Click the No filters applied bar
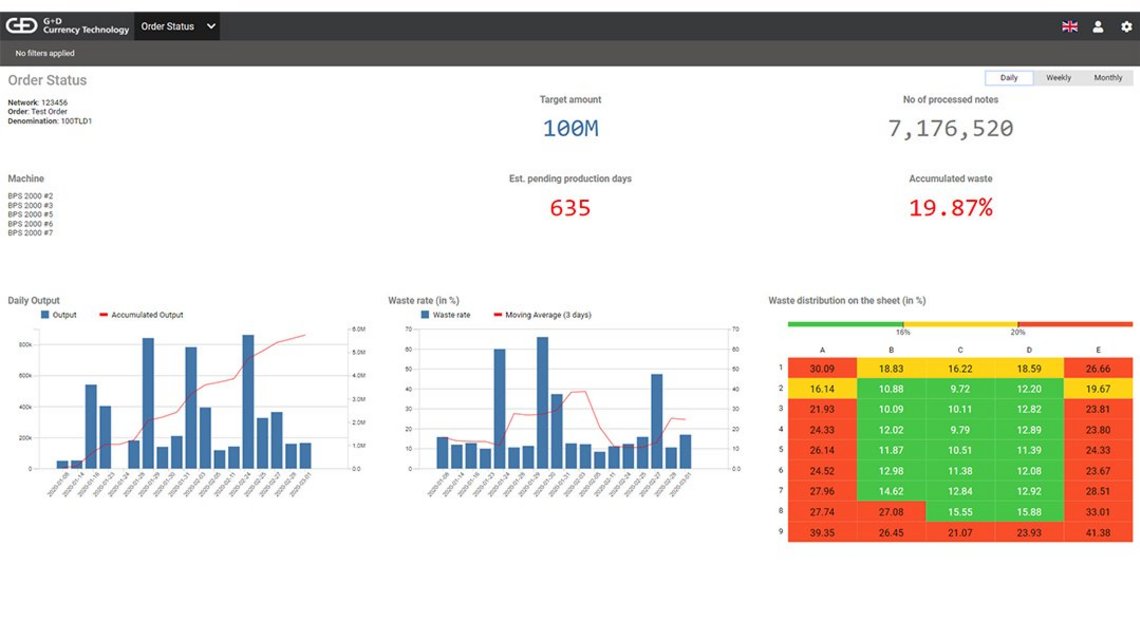Viewport: 1140px width, 640px height. (45, 53)
